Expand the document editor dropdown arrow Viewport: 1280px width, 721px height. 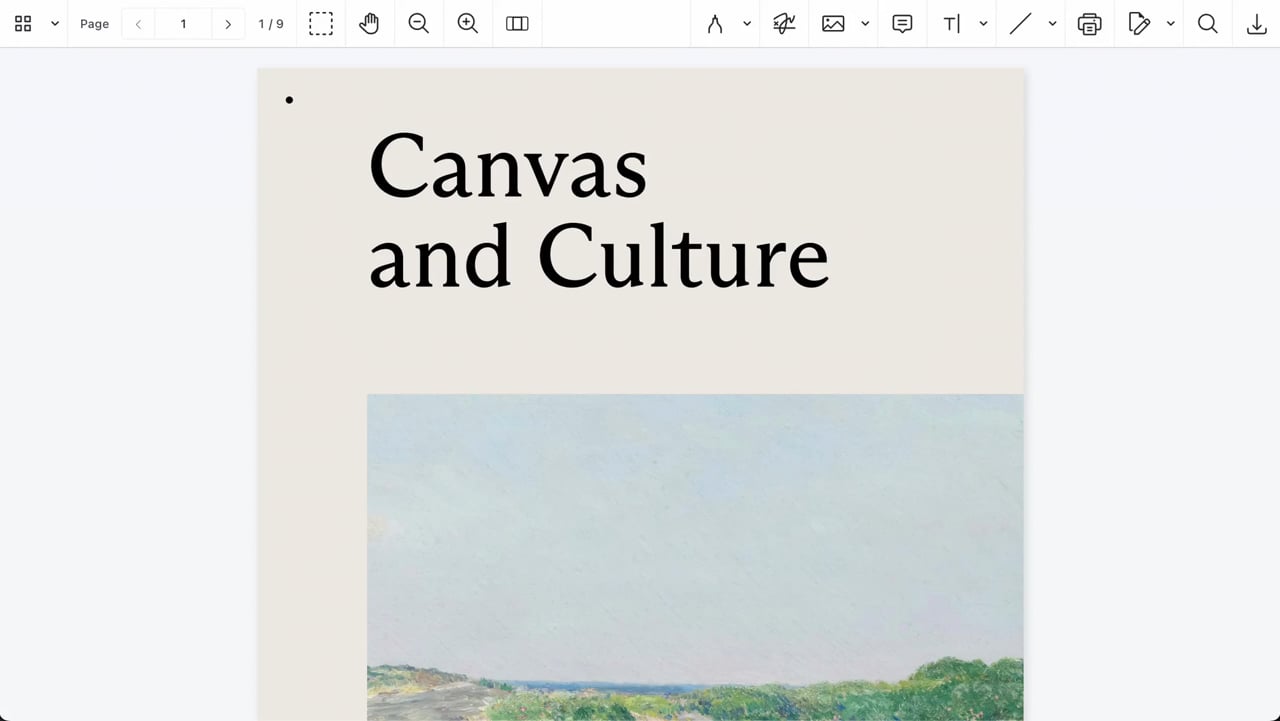[1171, 24]
